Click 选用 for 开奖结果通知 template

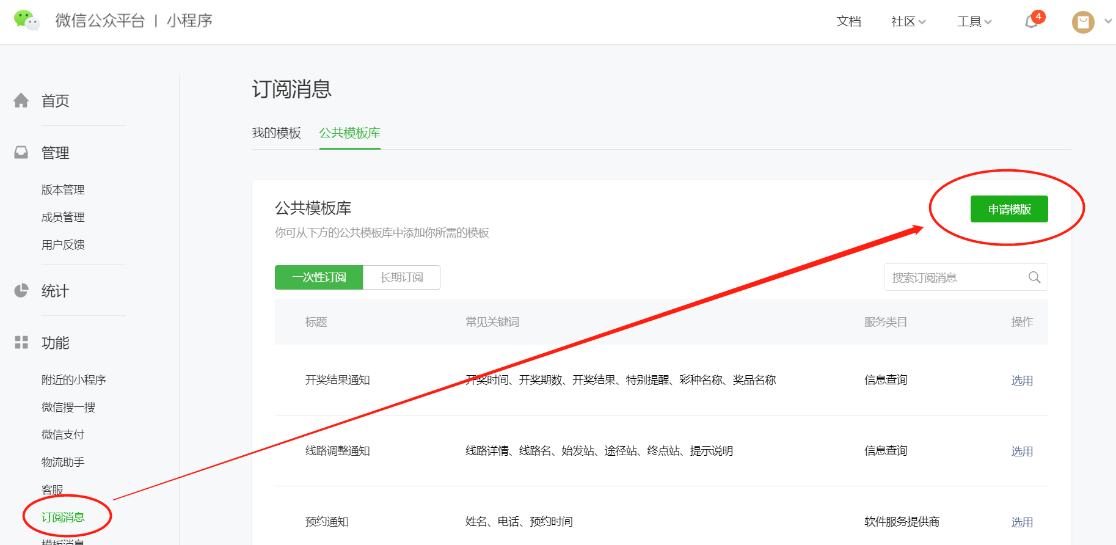1021,381
